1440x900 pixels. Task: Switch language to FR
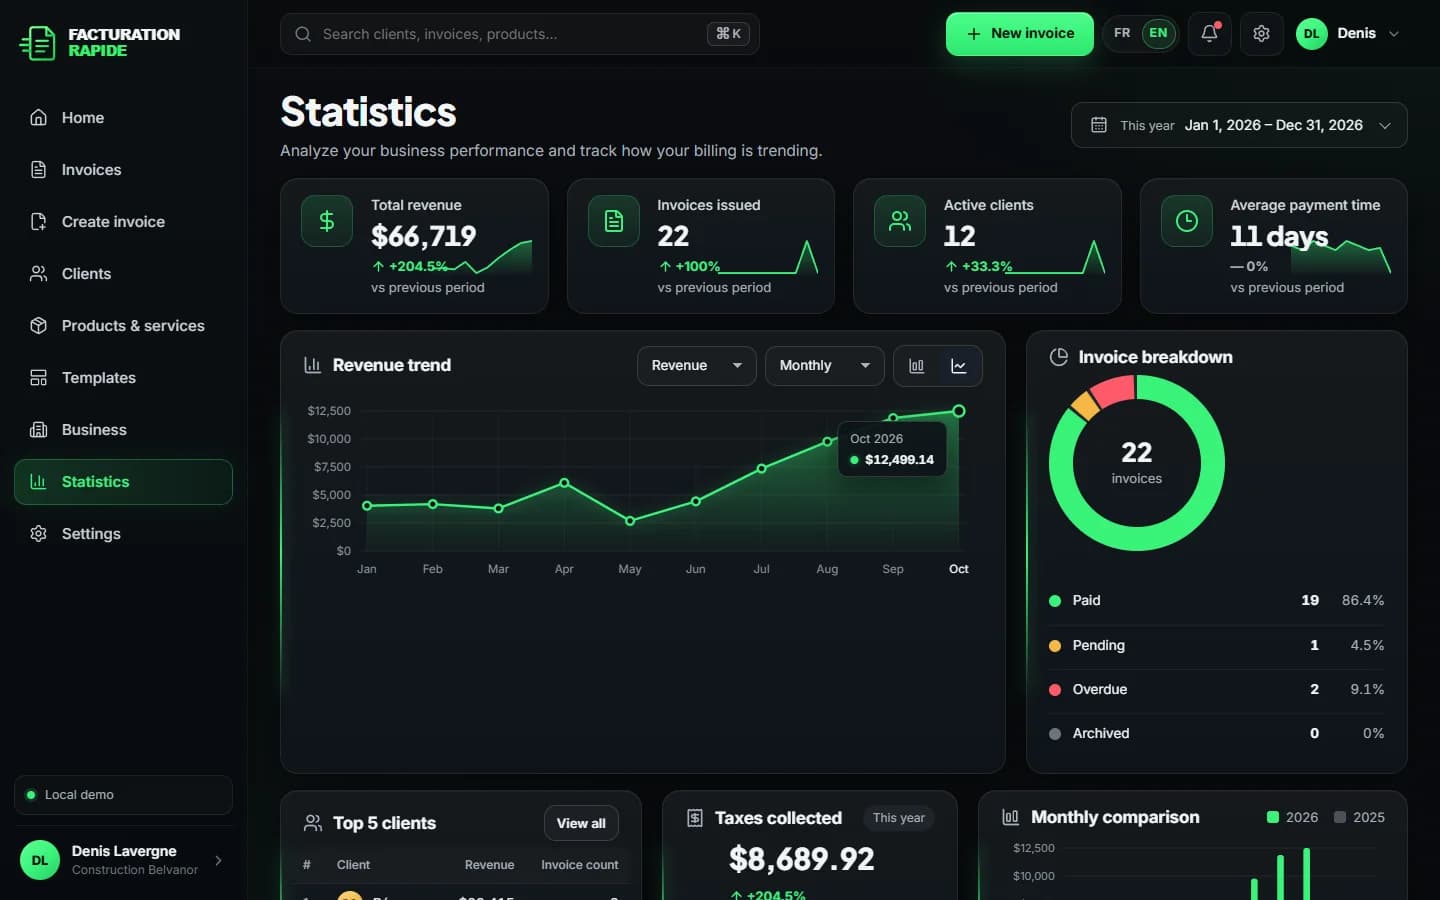coord(1122,33)
